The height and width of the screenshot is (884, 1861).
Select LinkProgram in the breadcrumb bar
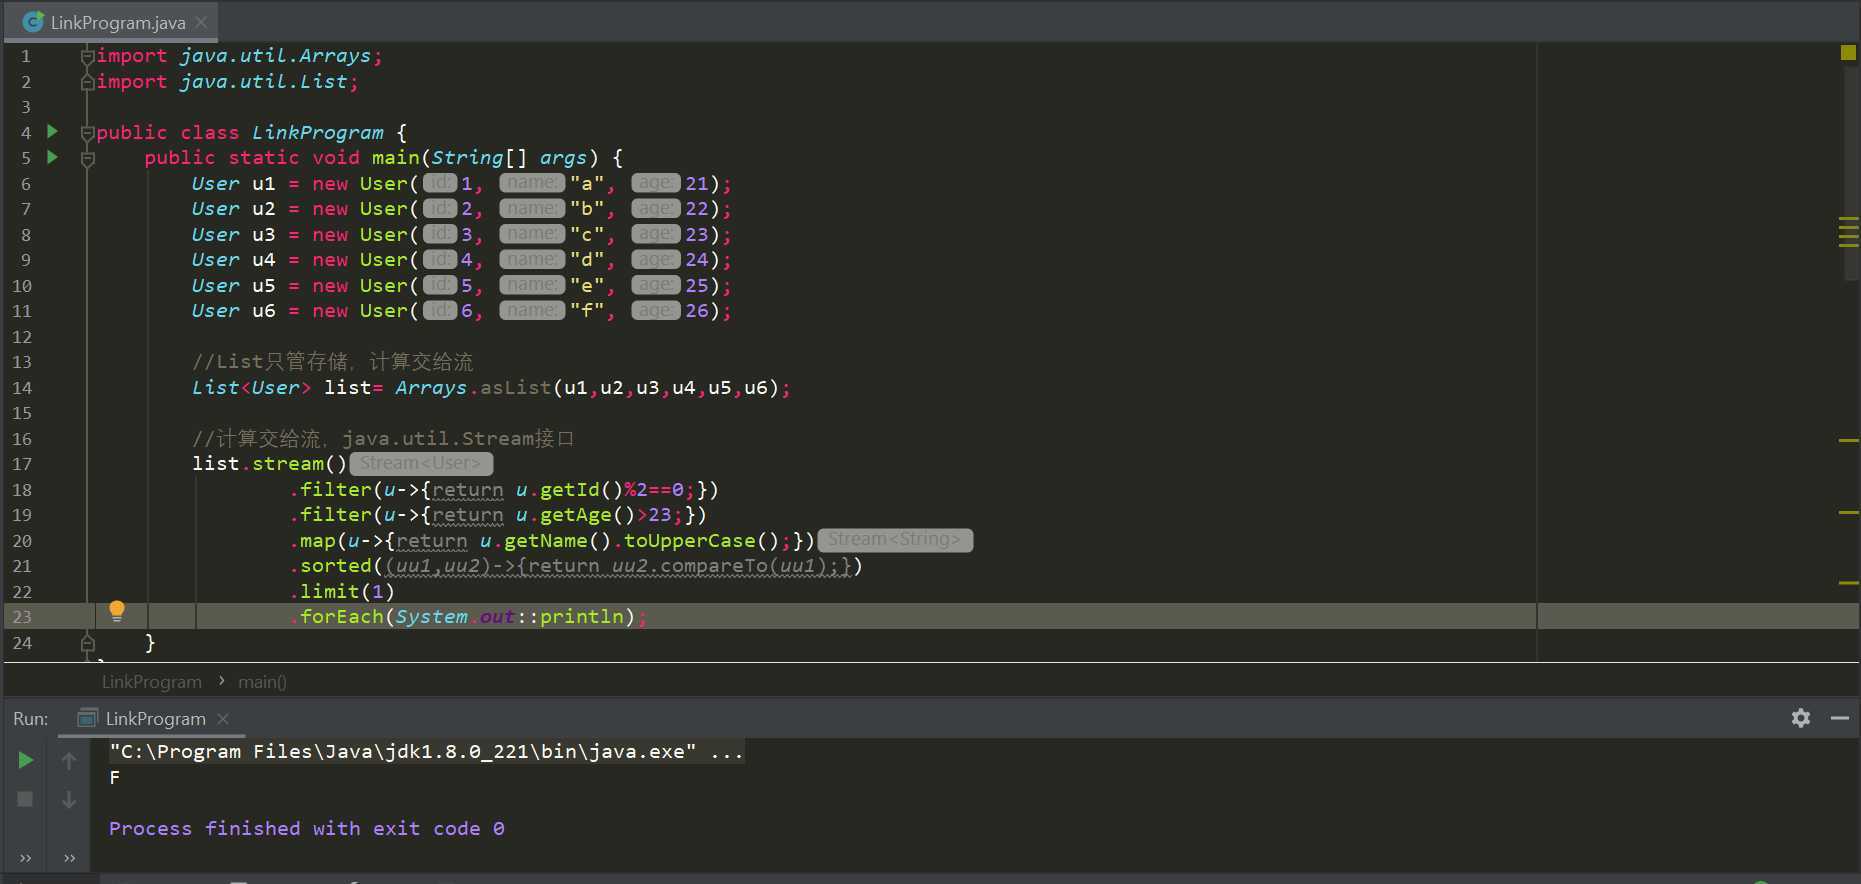(x=152, y=682)
